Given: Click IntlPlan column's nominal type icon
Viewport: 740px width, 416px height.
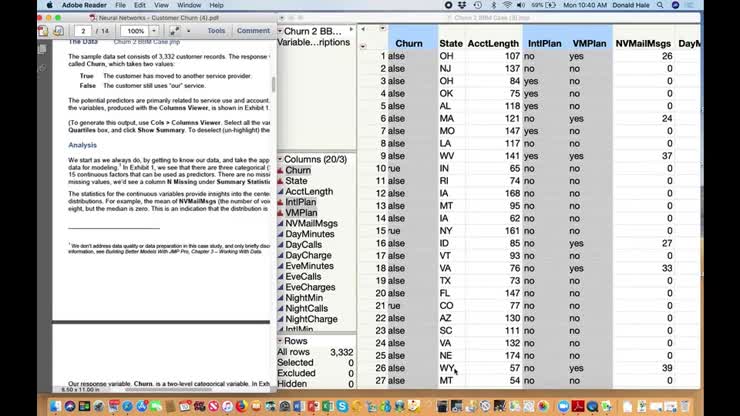Looking at the screenshot, I should [280, 202].
